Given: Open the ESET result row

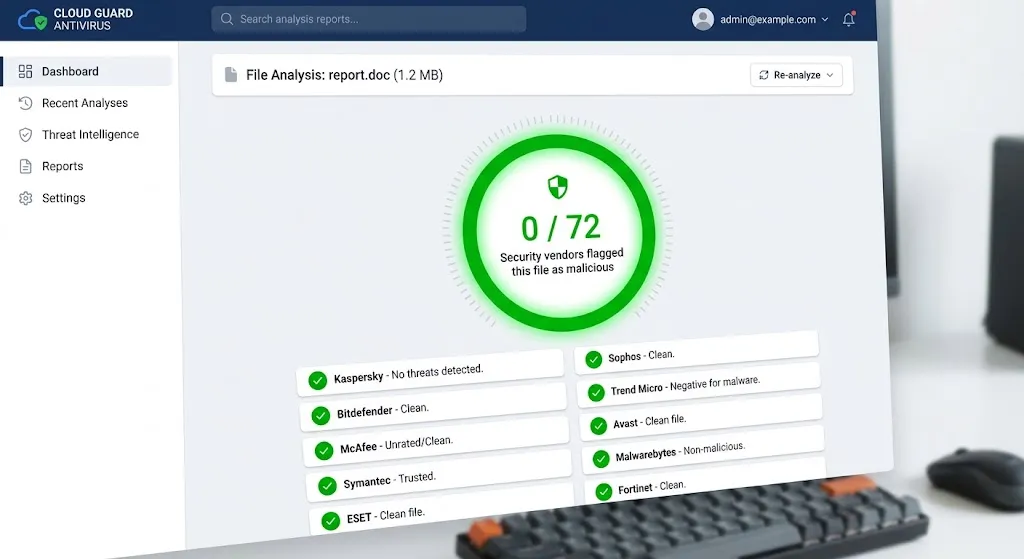Looking at the screenshot, I should [x=441, y=511].
